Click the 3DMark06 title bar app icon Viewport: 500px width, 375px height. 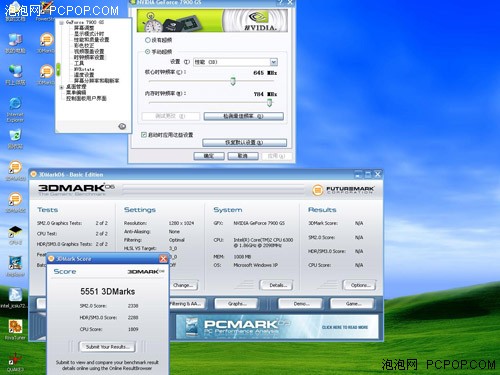point(33,174)
